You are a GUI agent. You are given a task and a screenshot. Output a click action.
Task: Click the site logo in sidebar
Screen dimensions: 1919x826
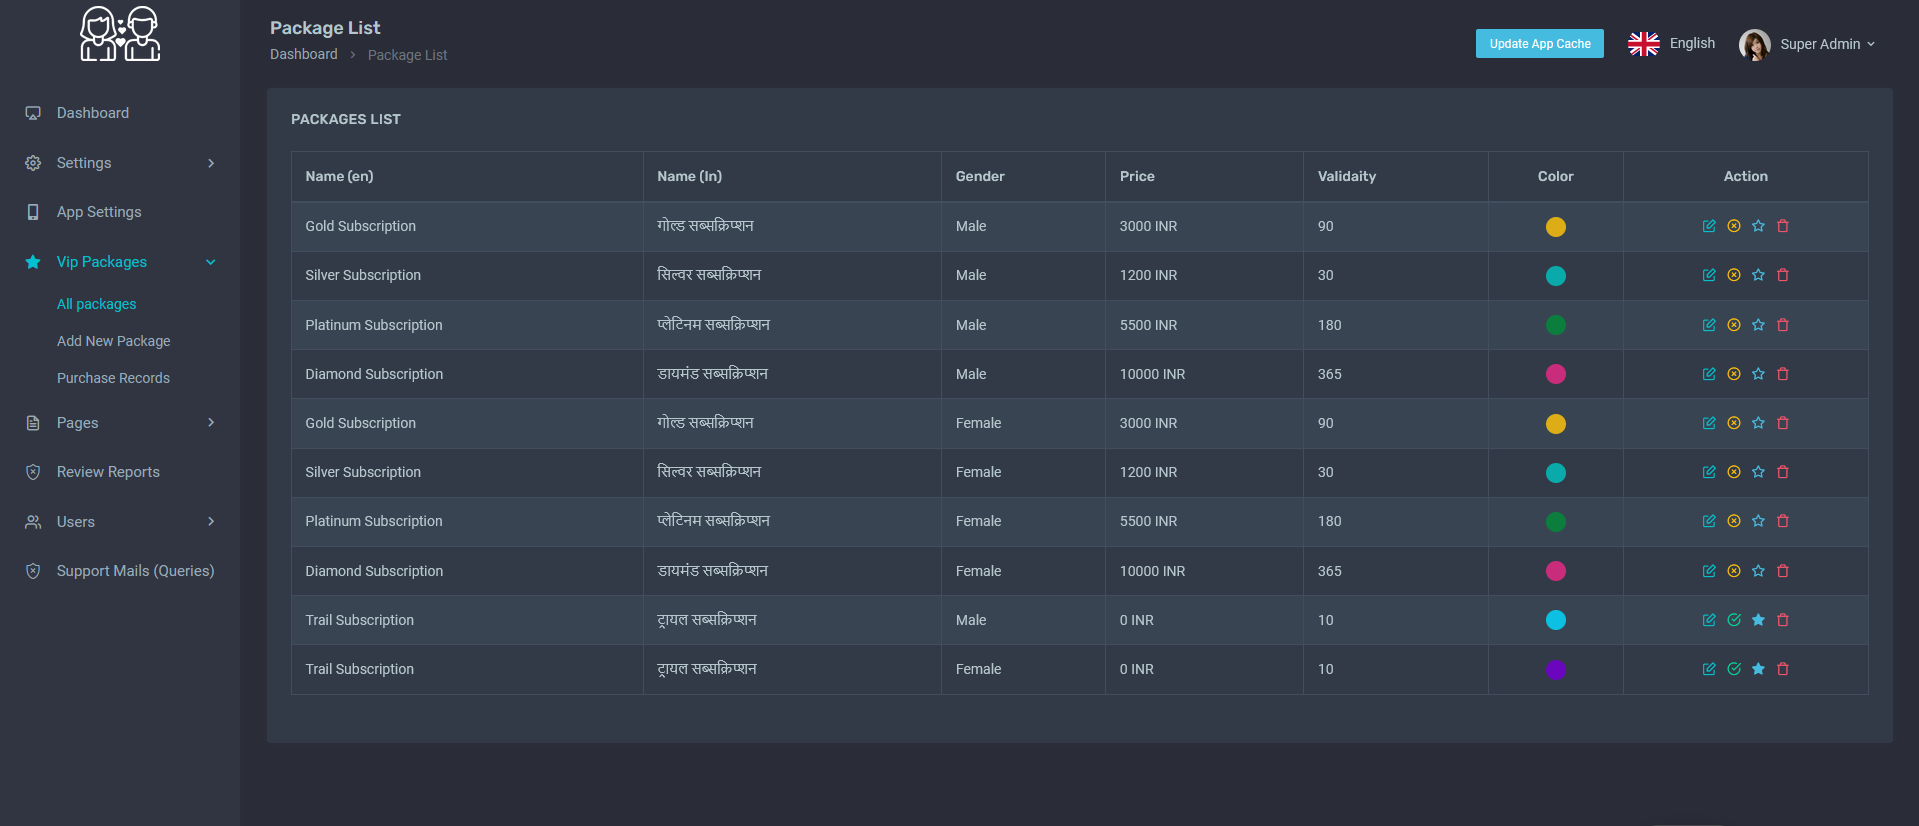(x=120, y=35)
